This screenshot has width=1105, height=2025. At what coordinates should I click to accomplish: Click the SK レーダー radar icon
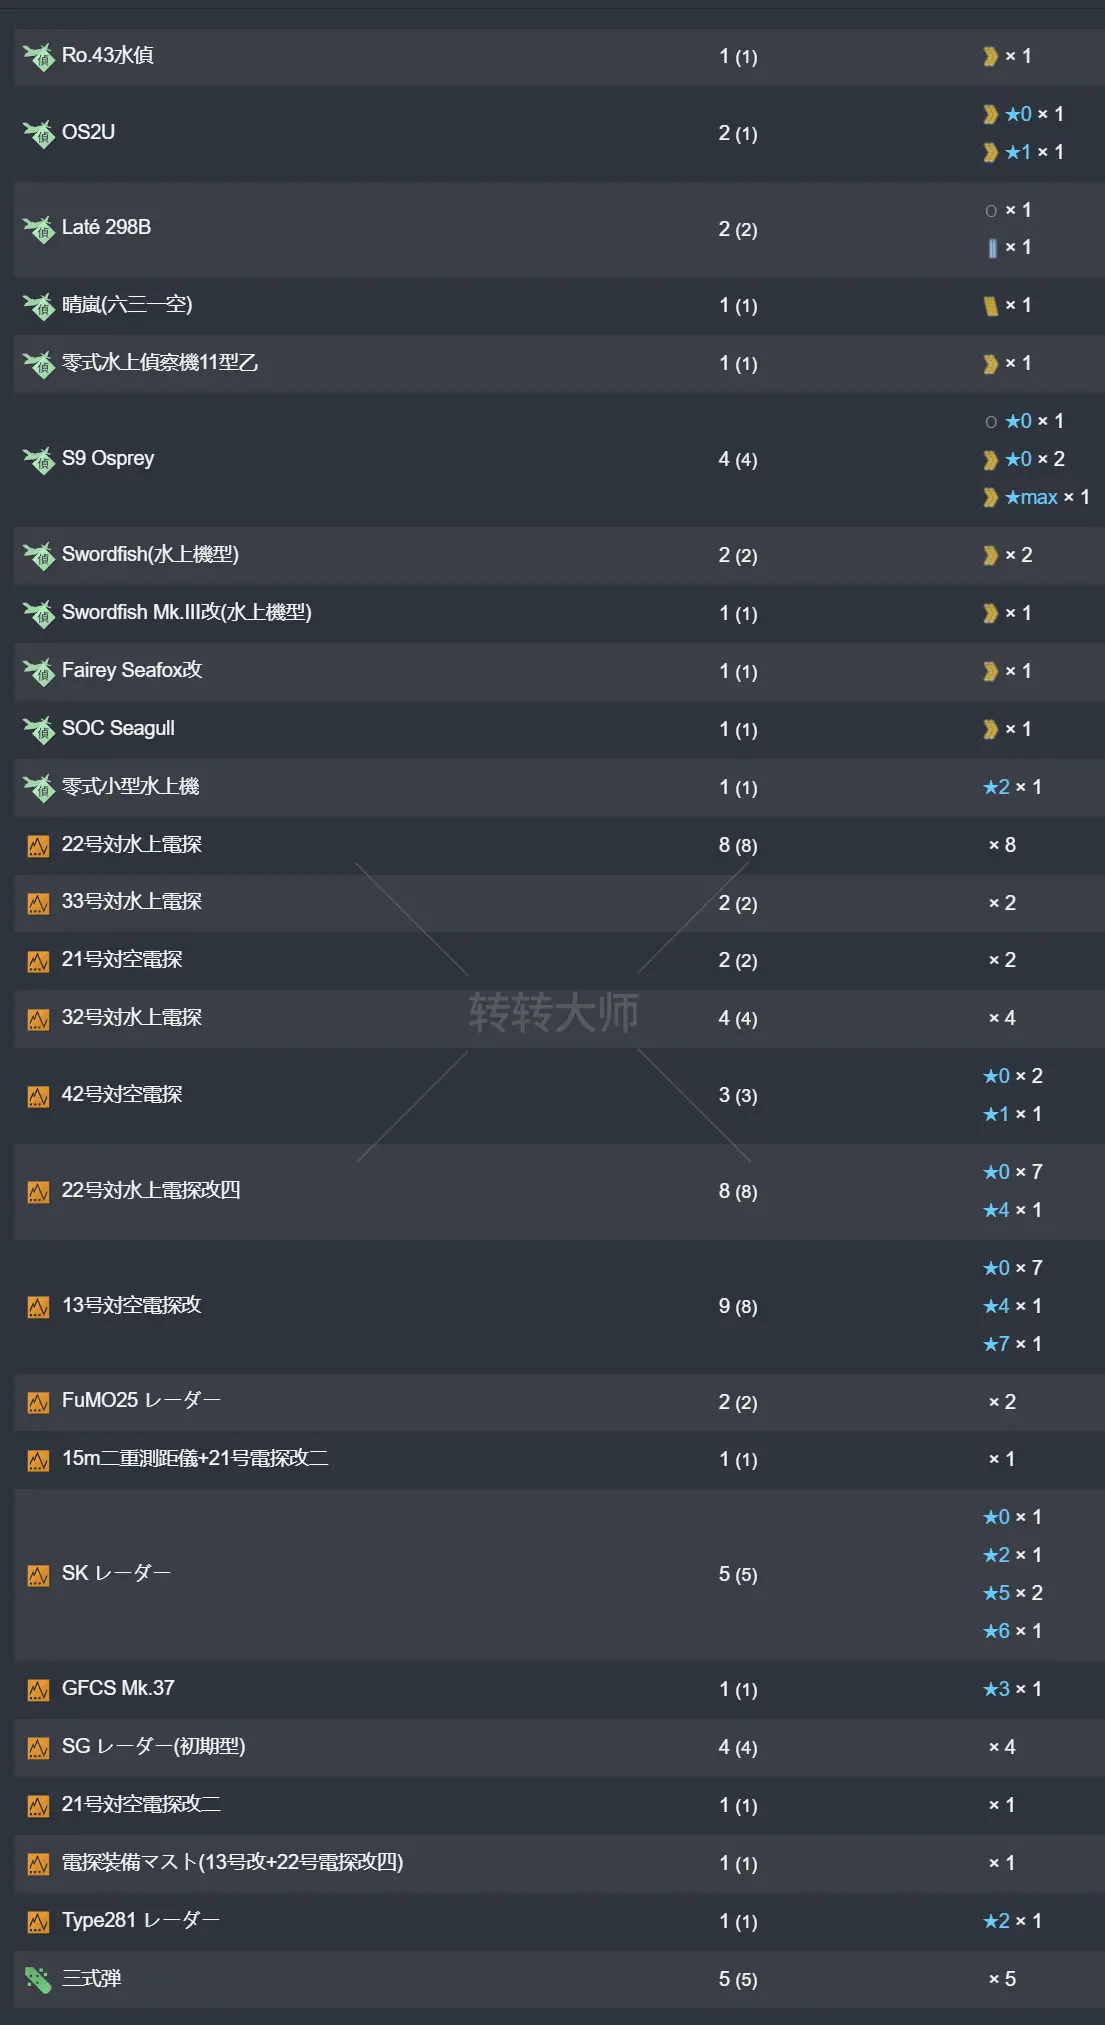tap(36, 1573)
